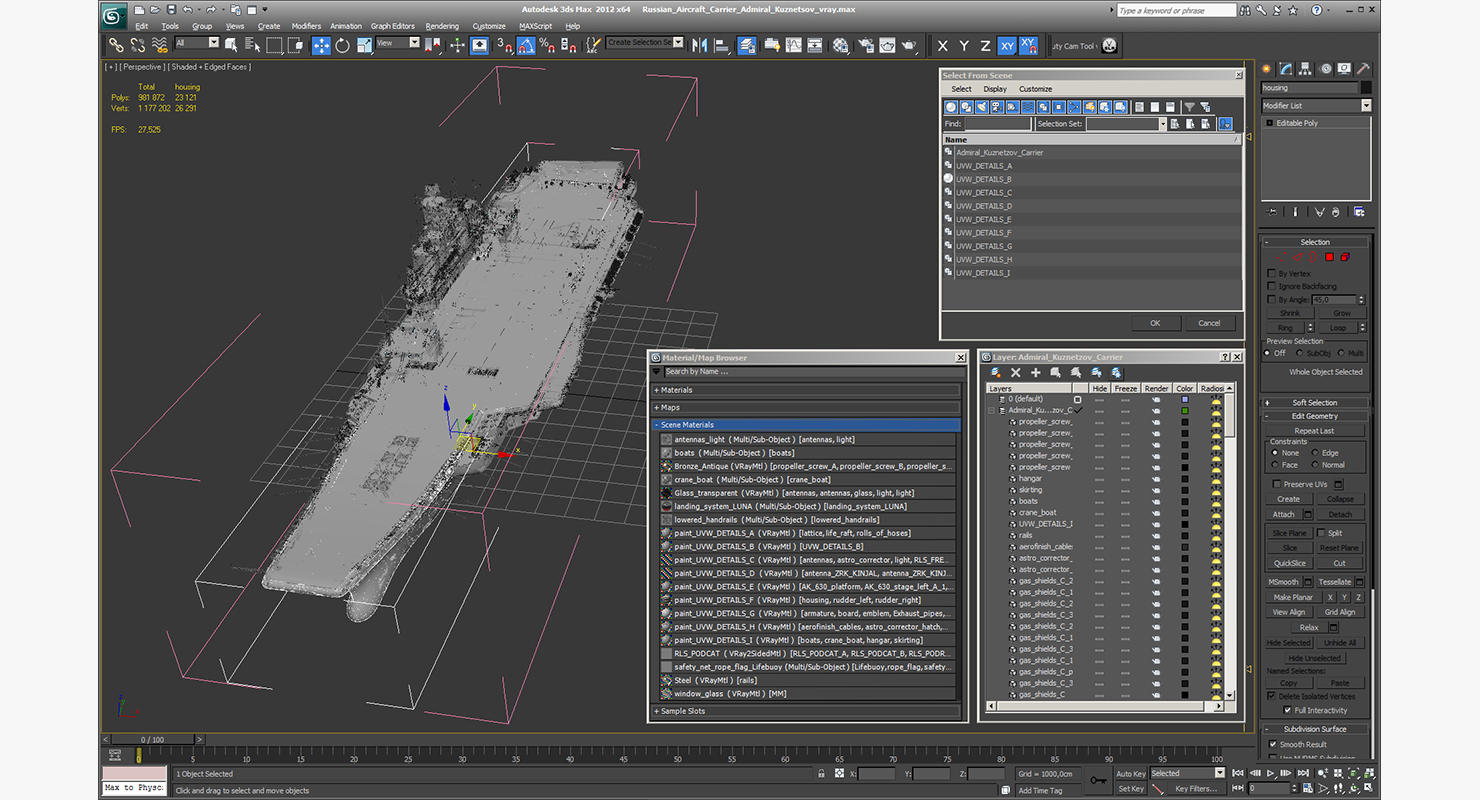The width and height of the screenshot is (1480, 800).
Task: Open the Modifier List dropdown
Action: tap(1316, 106)
